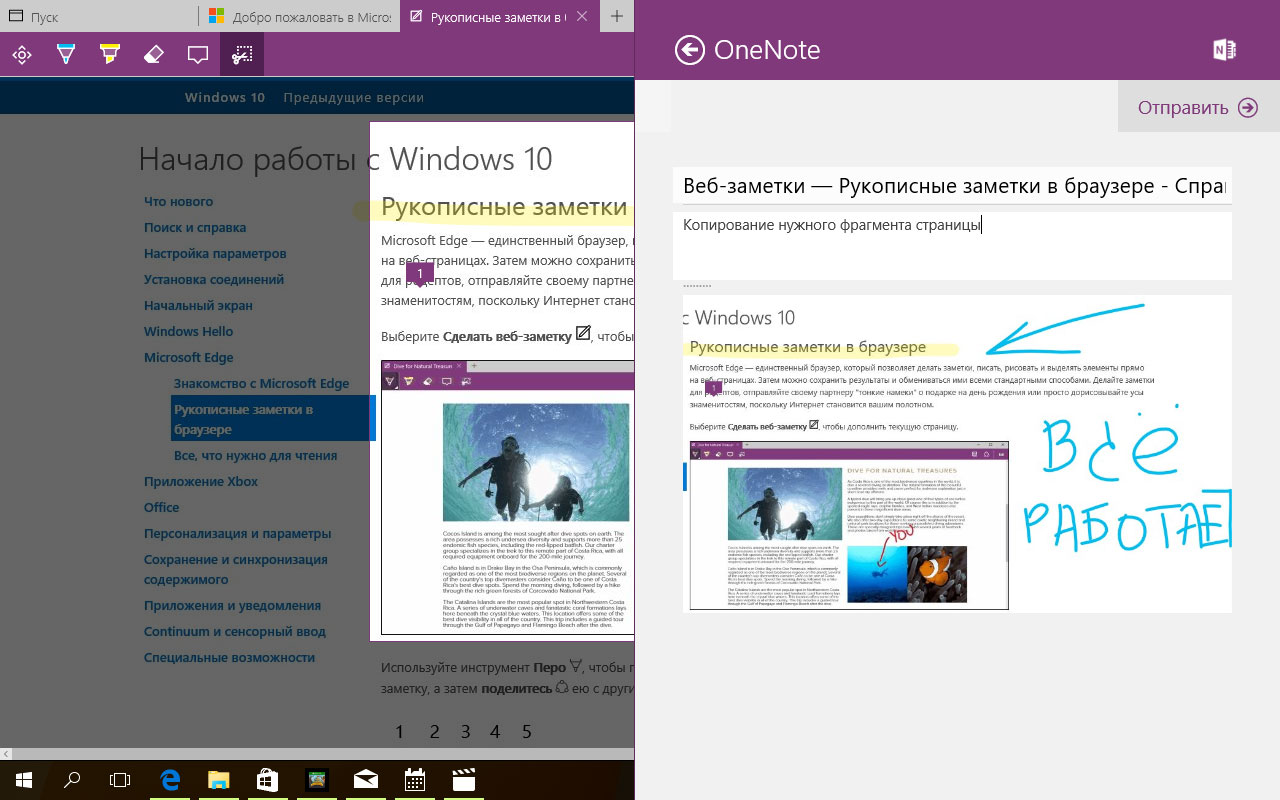Open Windows Hello link
1280x800 pixels.
[188, 331]
